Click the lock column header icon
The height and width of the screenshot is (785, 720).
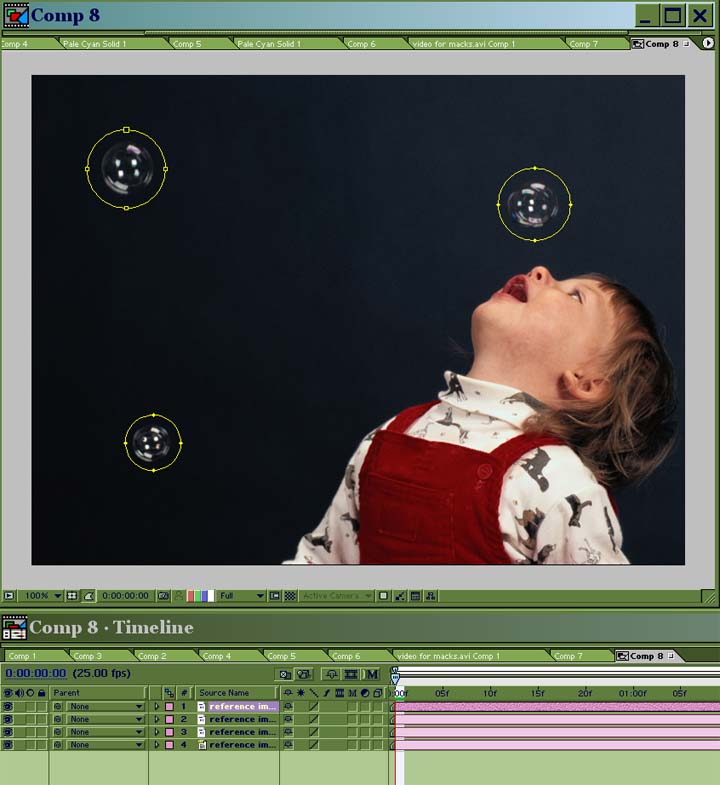42,693
